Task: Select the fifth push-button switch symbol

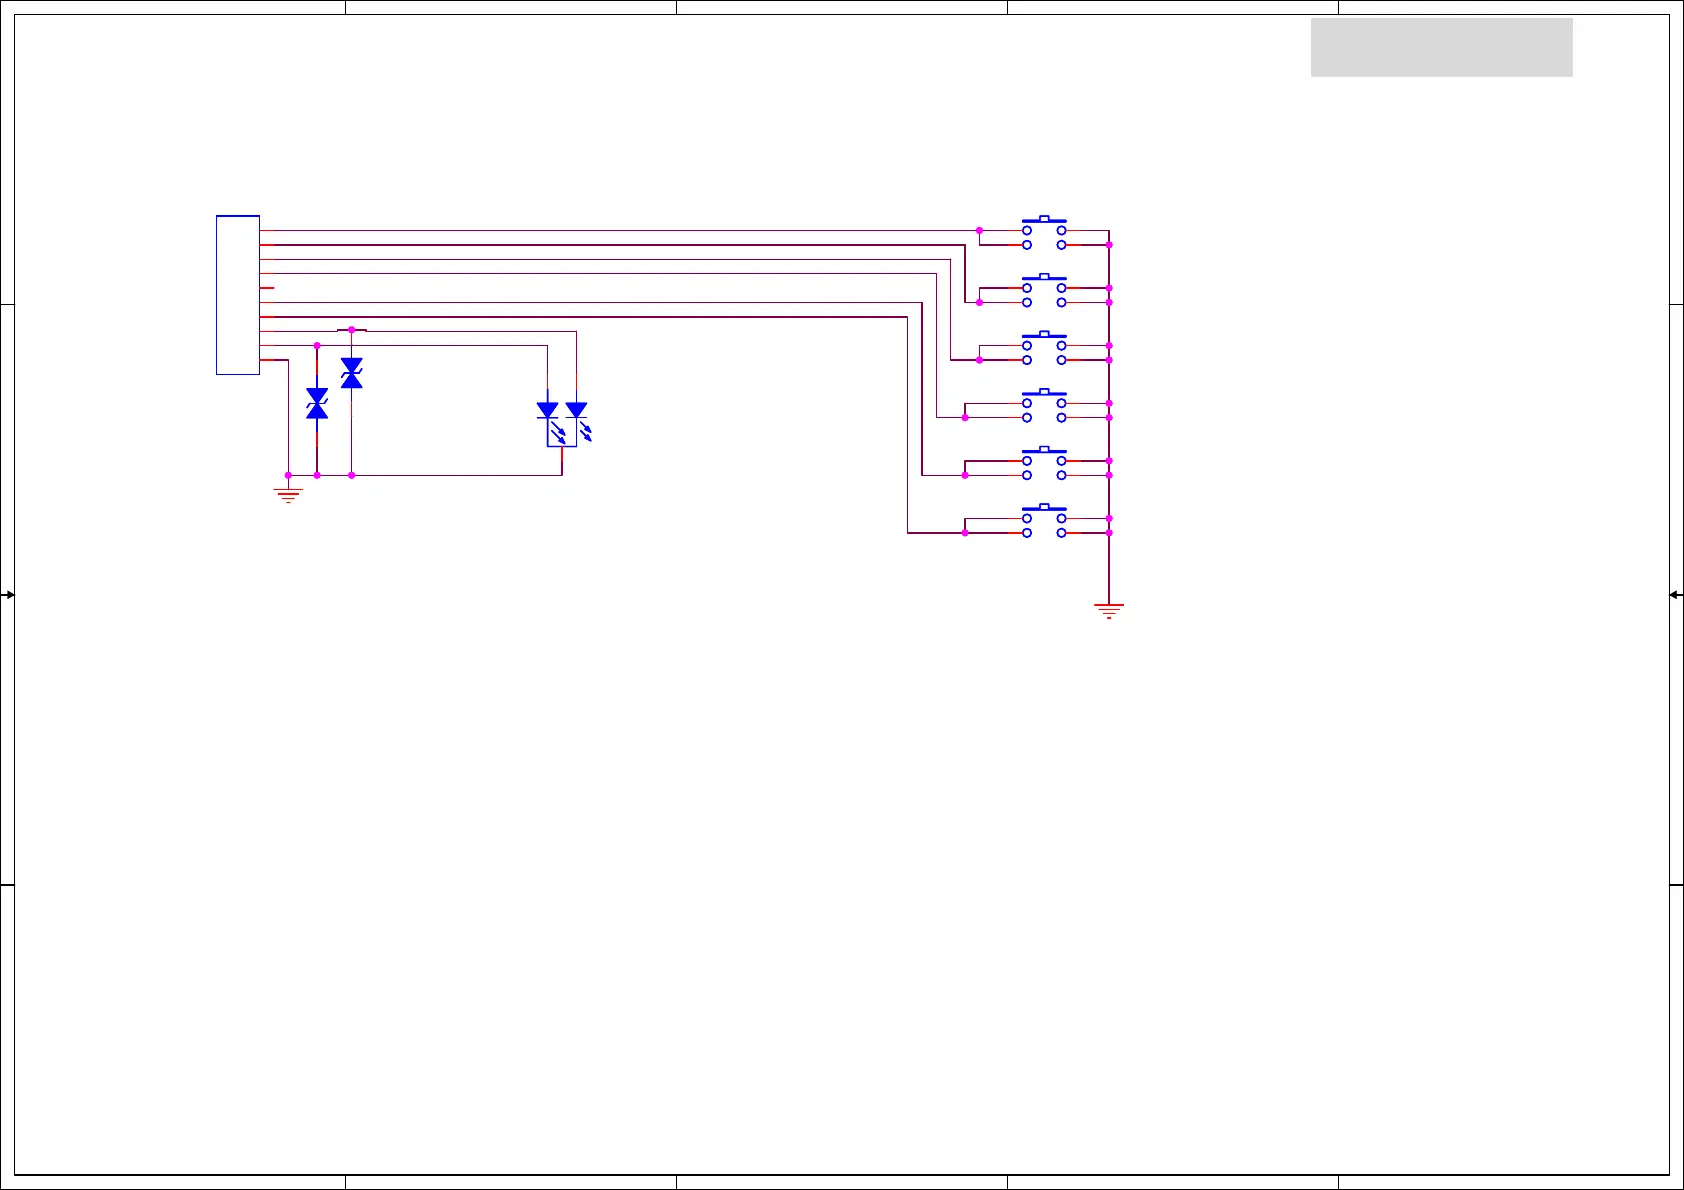Action: (1044, 464)
